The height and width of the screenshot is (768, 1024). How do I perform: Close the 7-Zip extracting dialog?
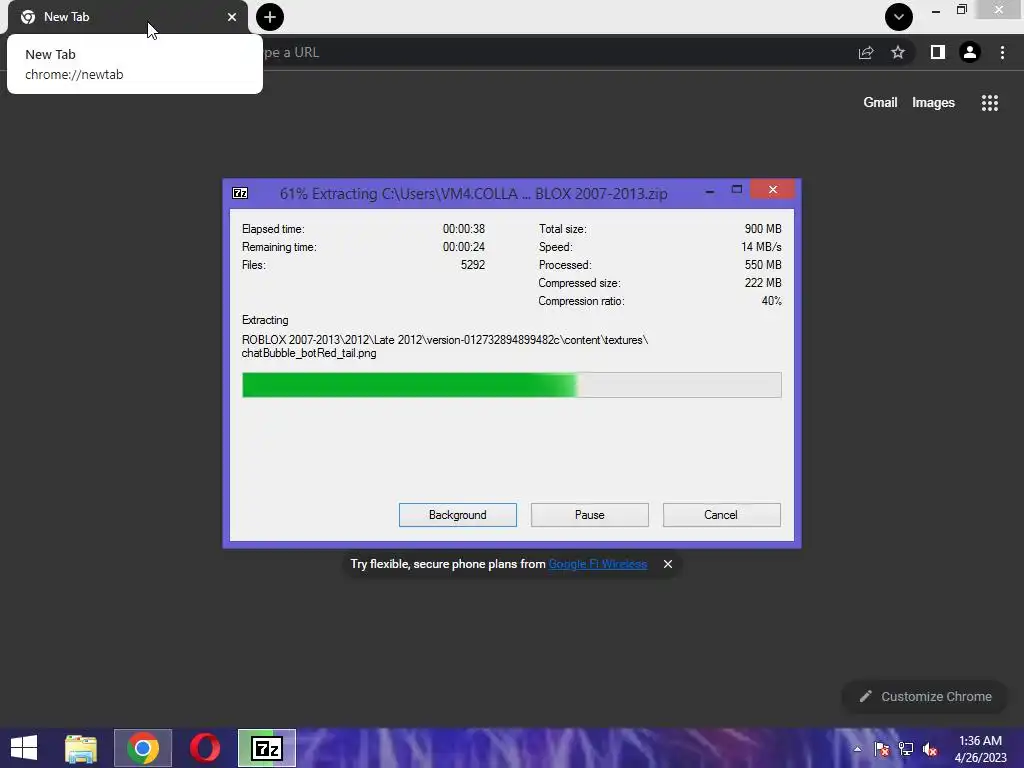click(x=773, y=189)
